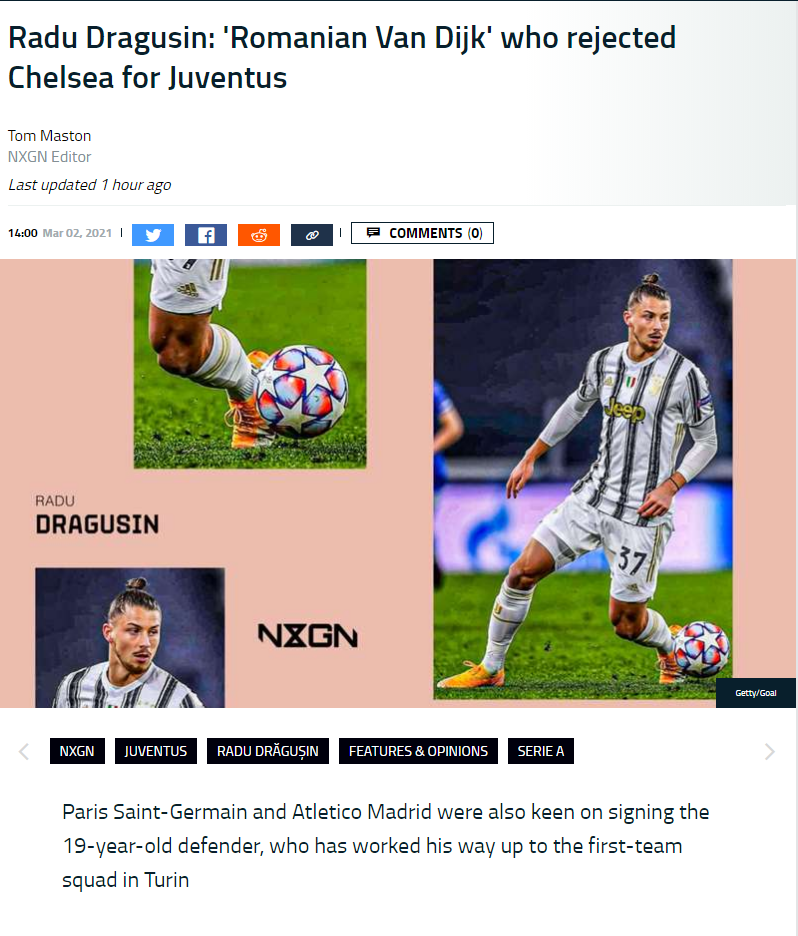798x936 pixels.
Task: Click the main photo of player number 37
Action: tap(583, 479)
